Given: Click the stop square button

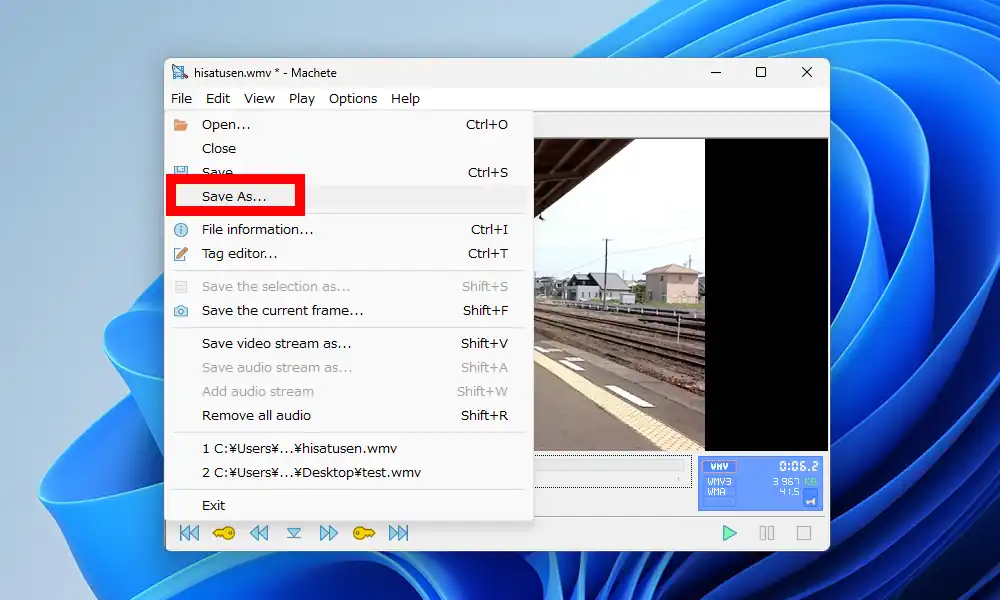Looking at the screenshot, I should [803, 533].
